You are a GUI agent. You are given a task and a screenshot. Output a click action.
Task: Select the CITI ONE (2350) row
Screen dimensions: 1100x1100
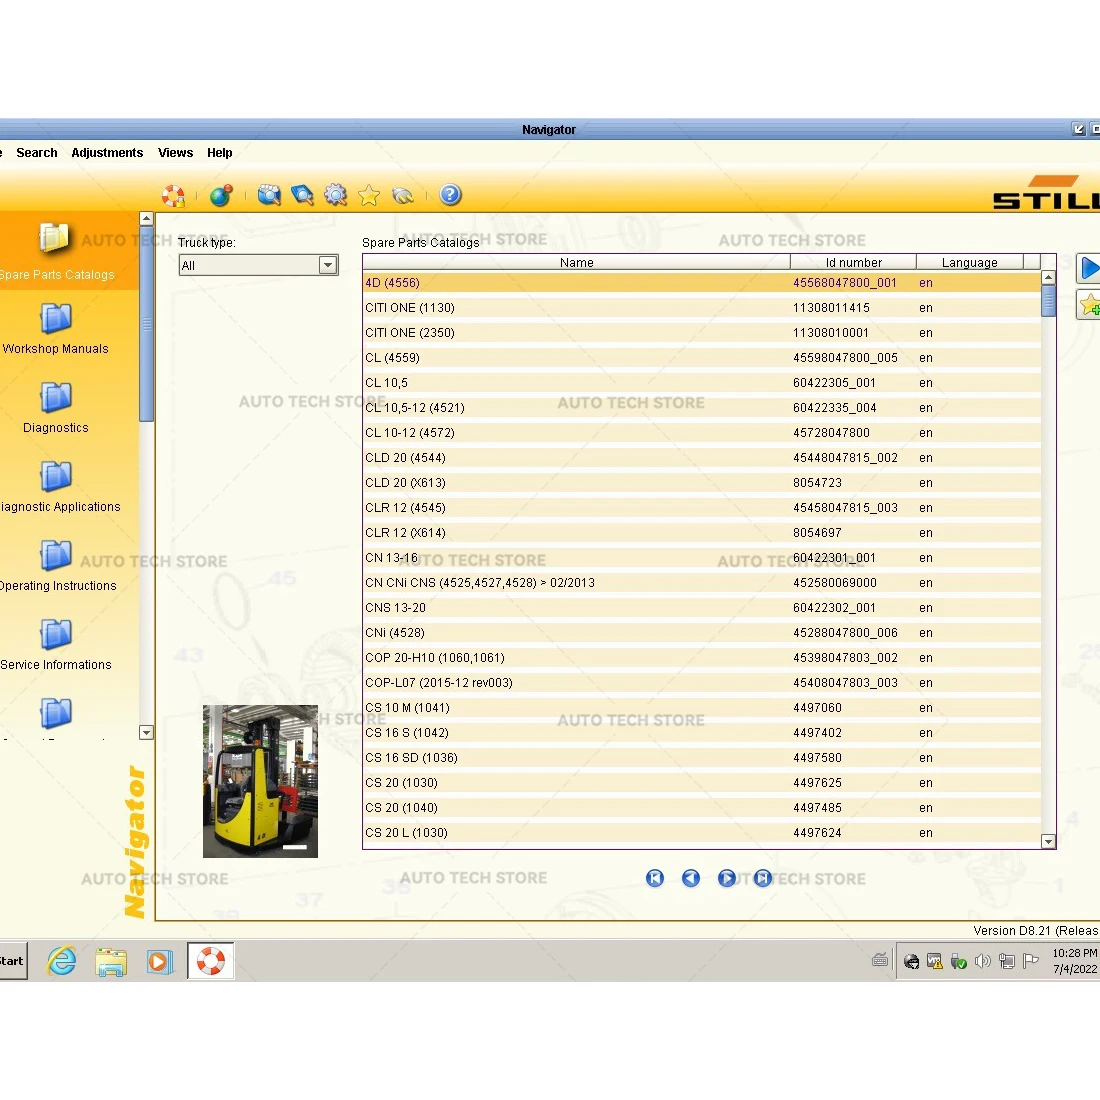pyautogui.click(x=702, y=333)
